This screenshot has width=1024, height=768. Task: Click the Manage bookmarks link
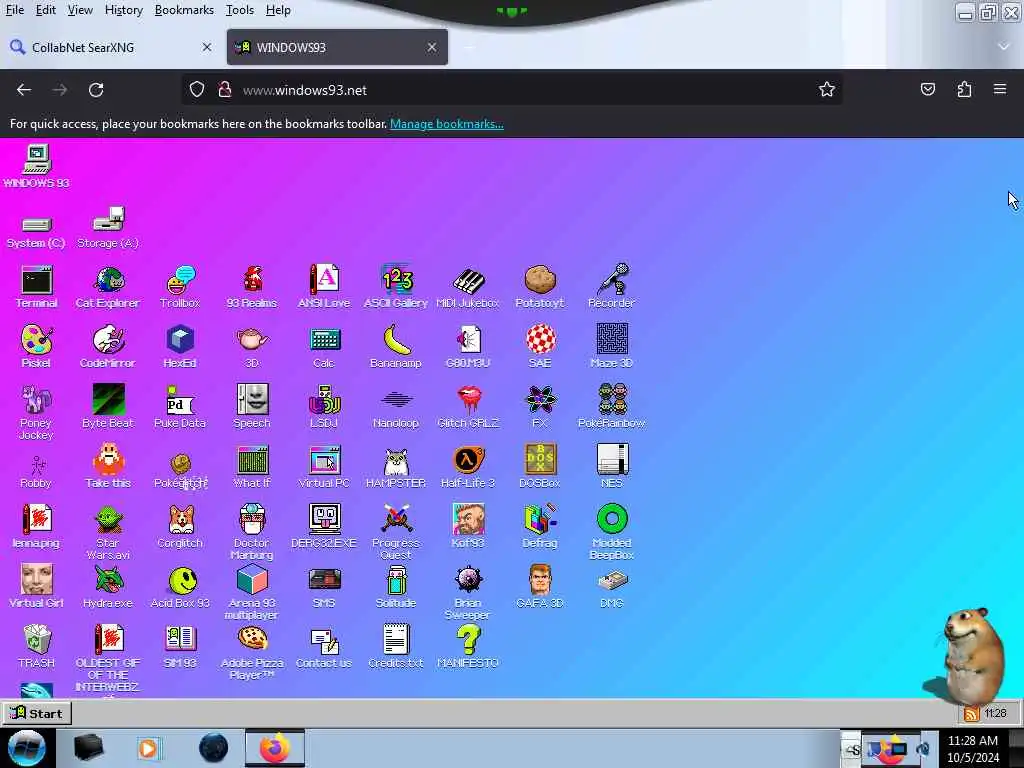[x=447, y=123]
